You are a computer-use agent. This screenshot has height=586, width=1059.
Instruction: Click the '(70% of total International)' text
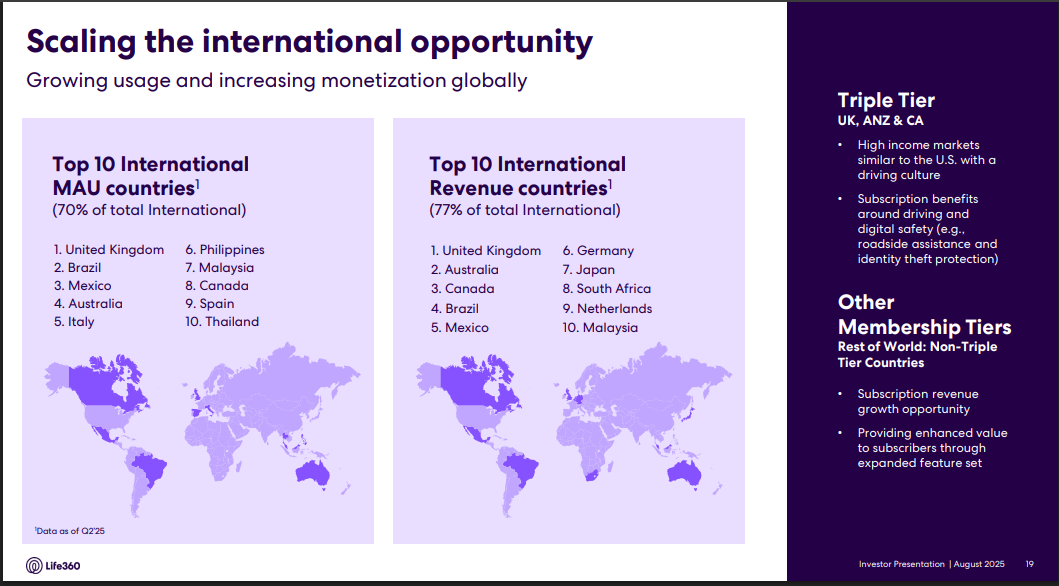[149, 210]
